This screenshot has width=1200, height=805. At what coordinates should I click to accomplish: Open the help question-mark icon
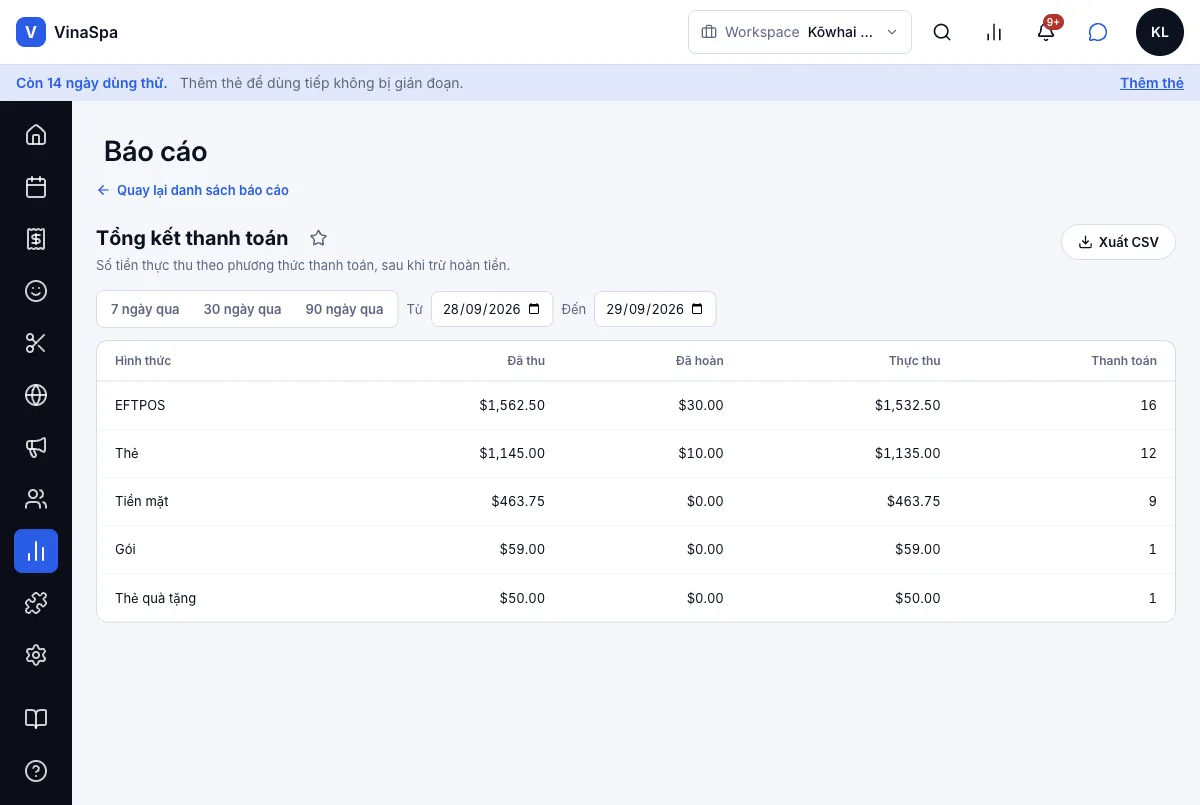(36, 771)
